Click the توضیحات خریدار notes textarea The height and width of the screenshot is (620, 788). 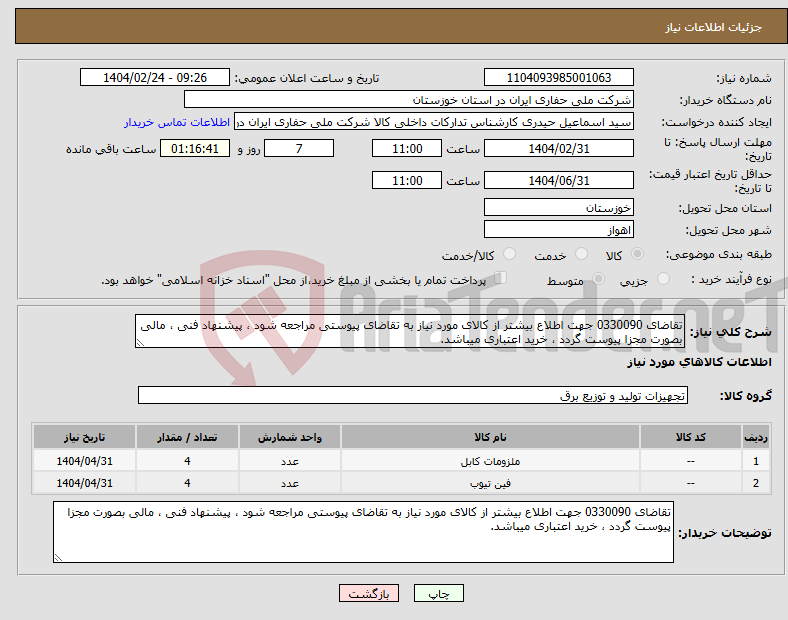point(363,532)
